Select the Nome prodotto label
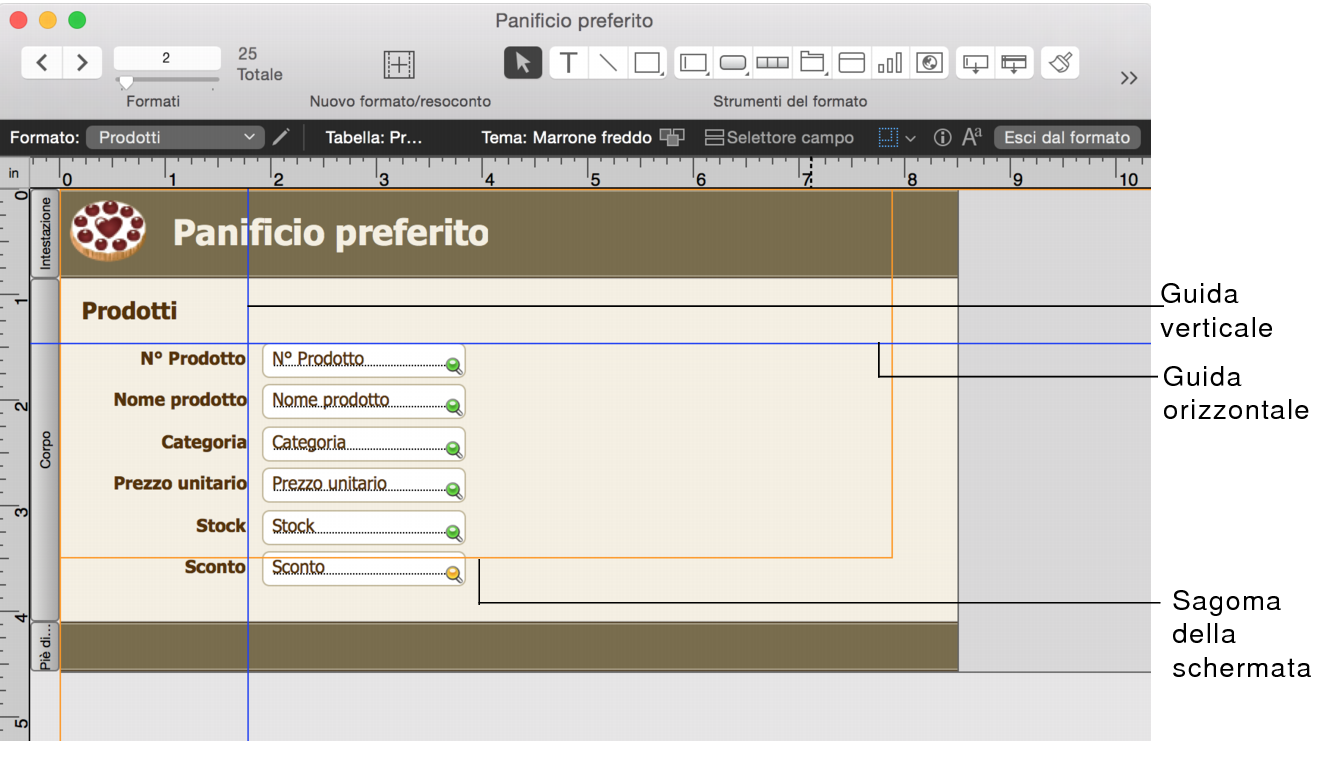The height and width of the screenshot is (763, 1340). [180, 400]
